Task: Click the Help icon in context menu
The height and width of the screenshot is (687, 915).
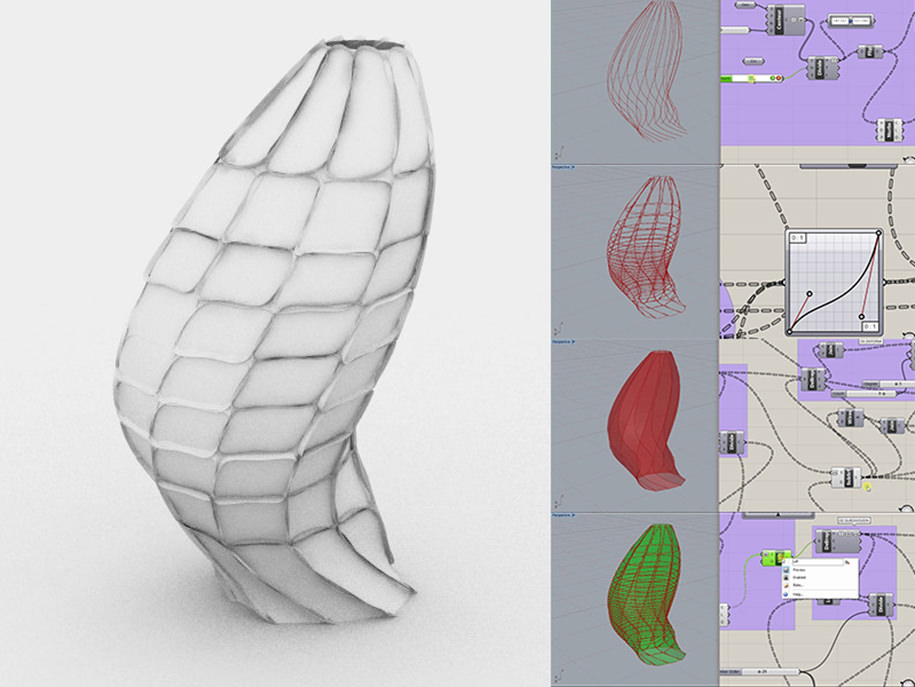Action: [x=786, y=594]
